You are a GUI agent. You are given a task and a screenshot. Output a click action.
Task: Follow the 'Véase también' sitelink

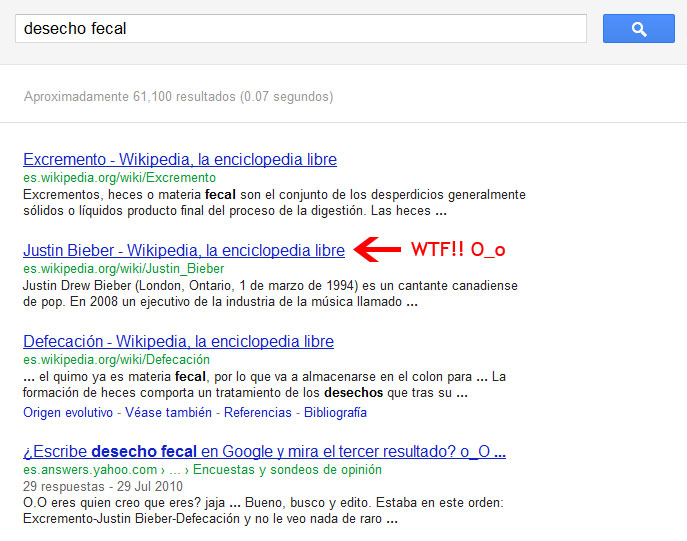[x=168, y=412]
